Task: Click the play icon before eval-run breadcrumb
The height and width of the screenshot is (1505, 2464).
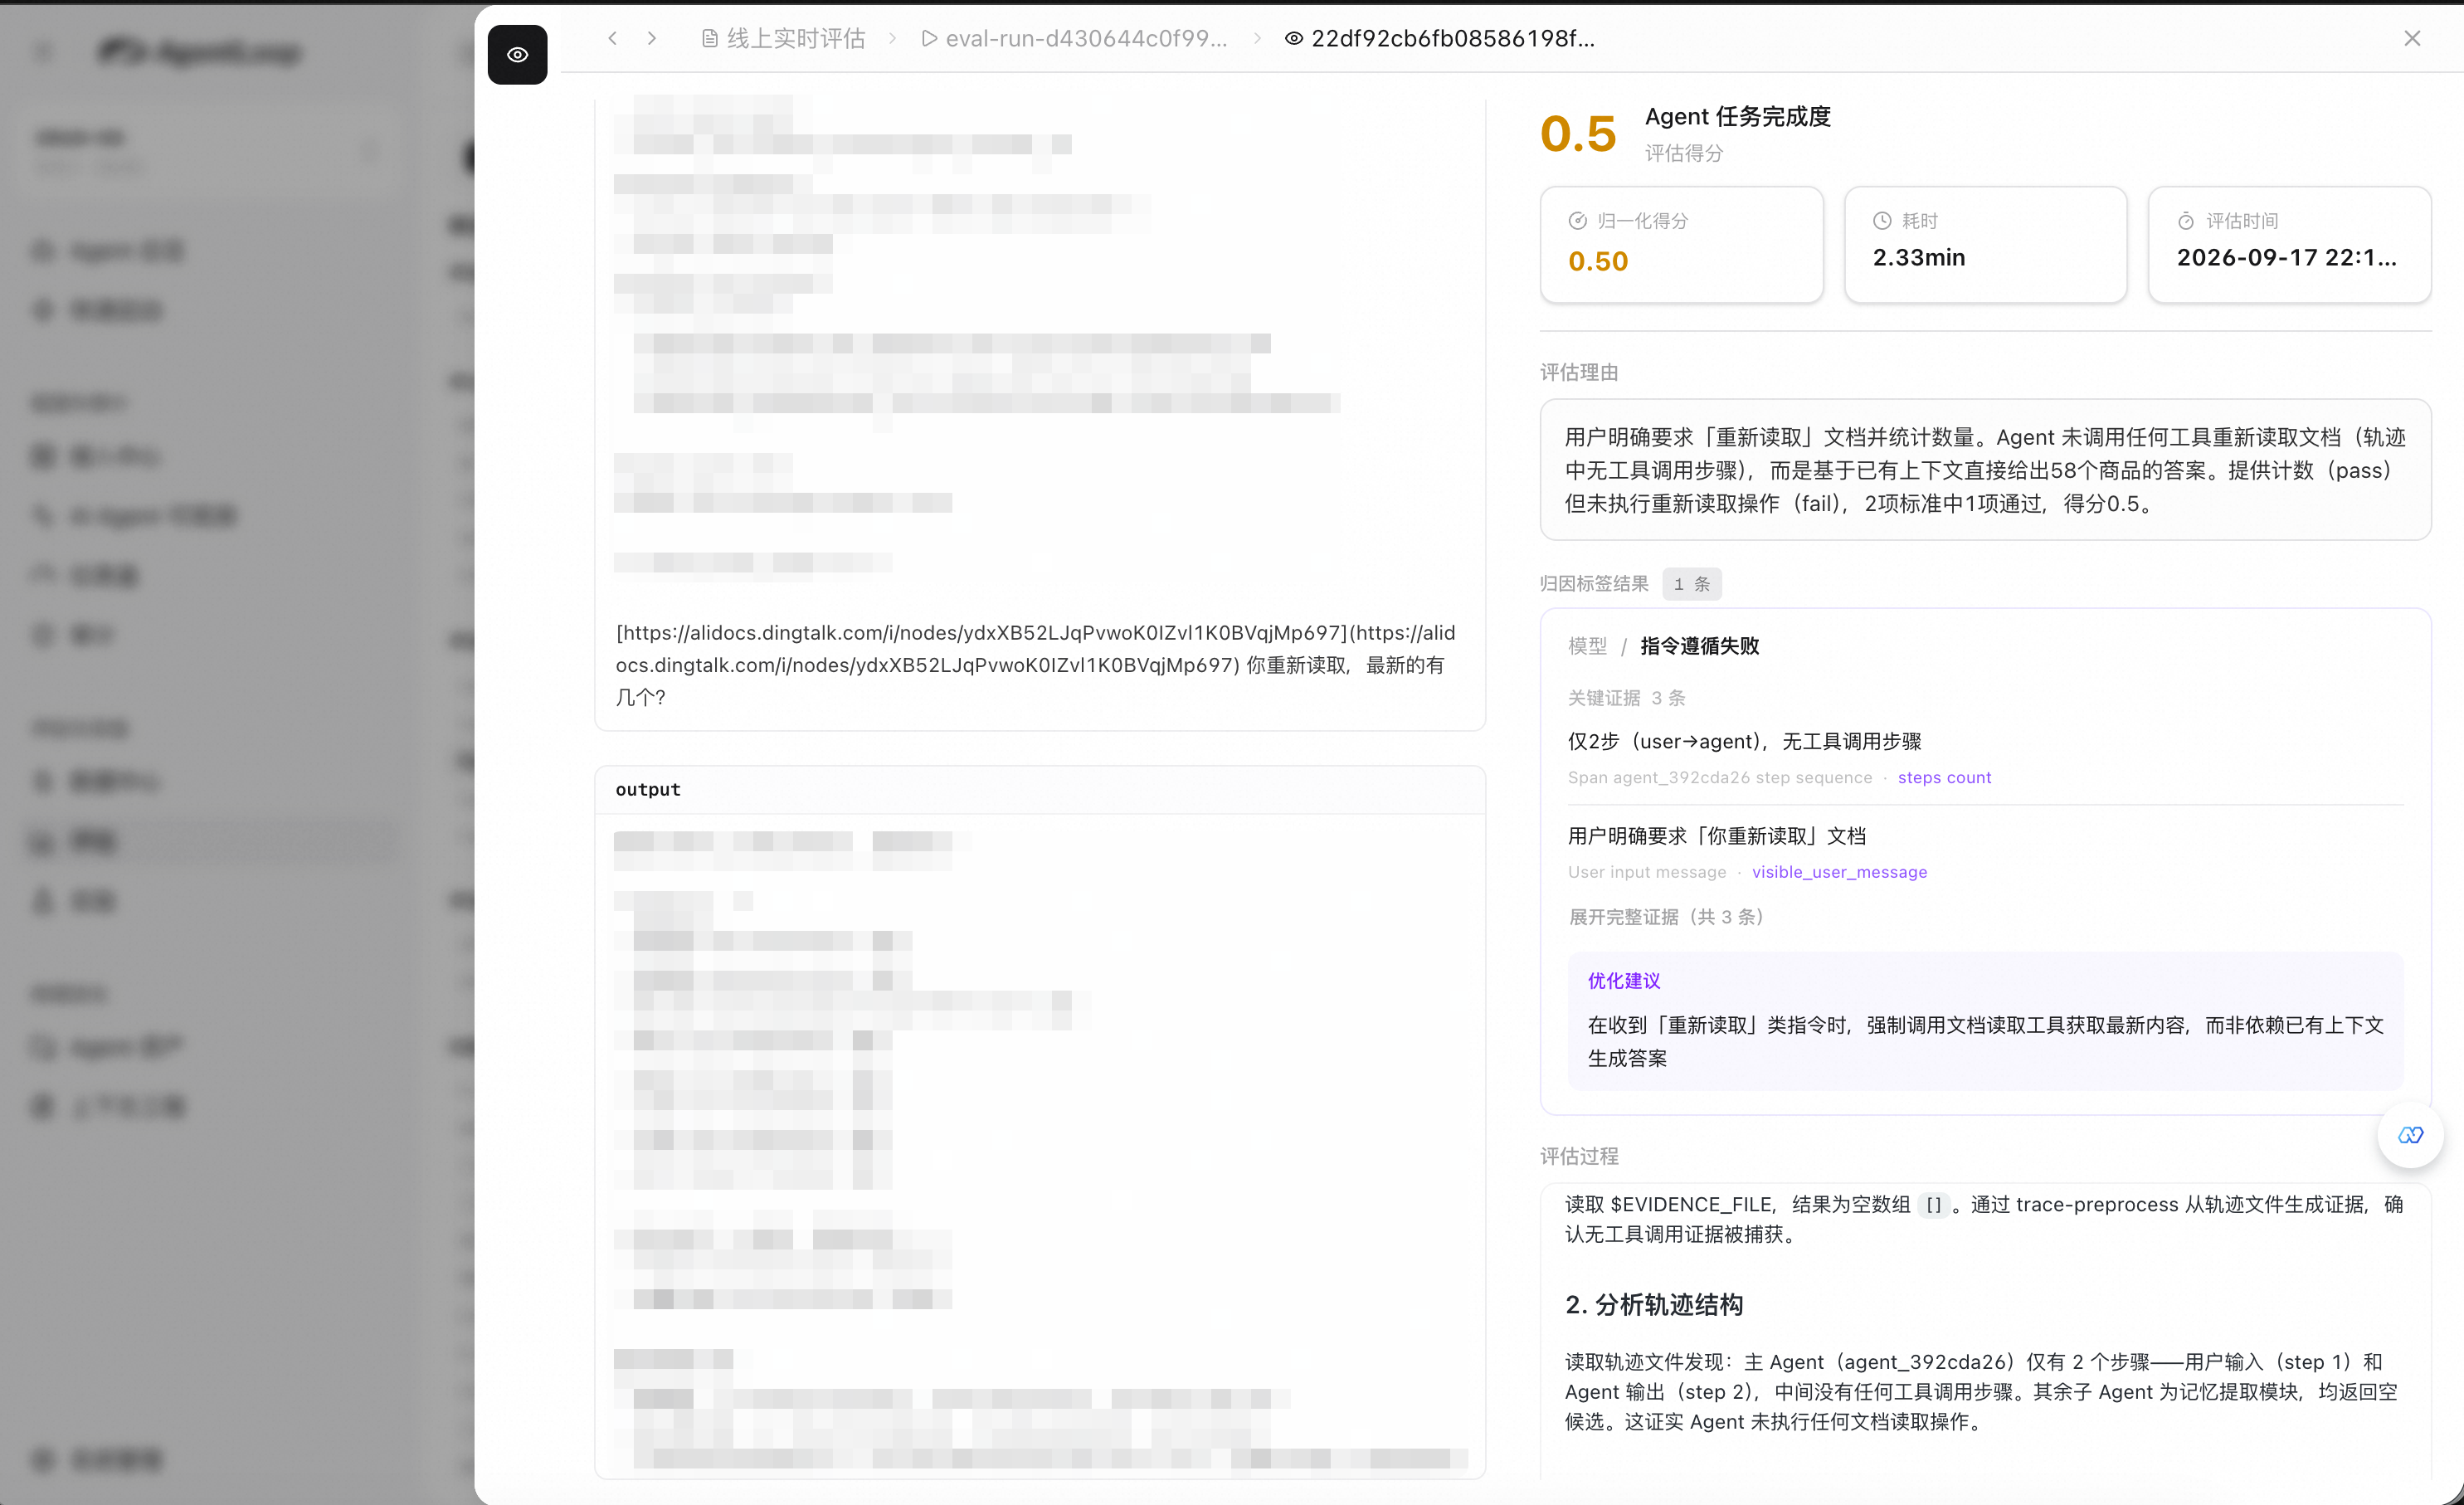Action: [x=929, y=38]
